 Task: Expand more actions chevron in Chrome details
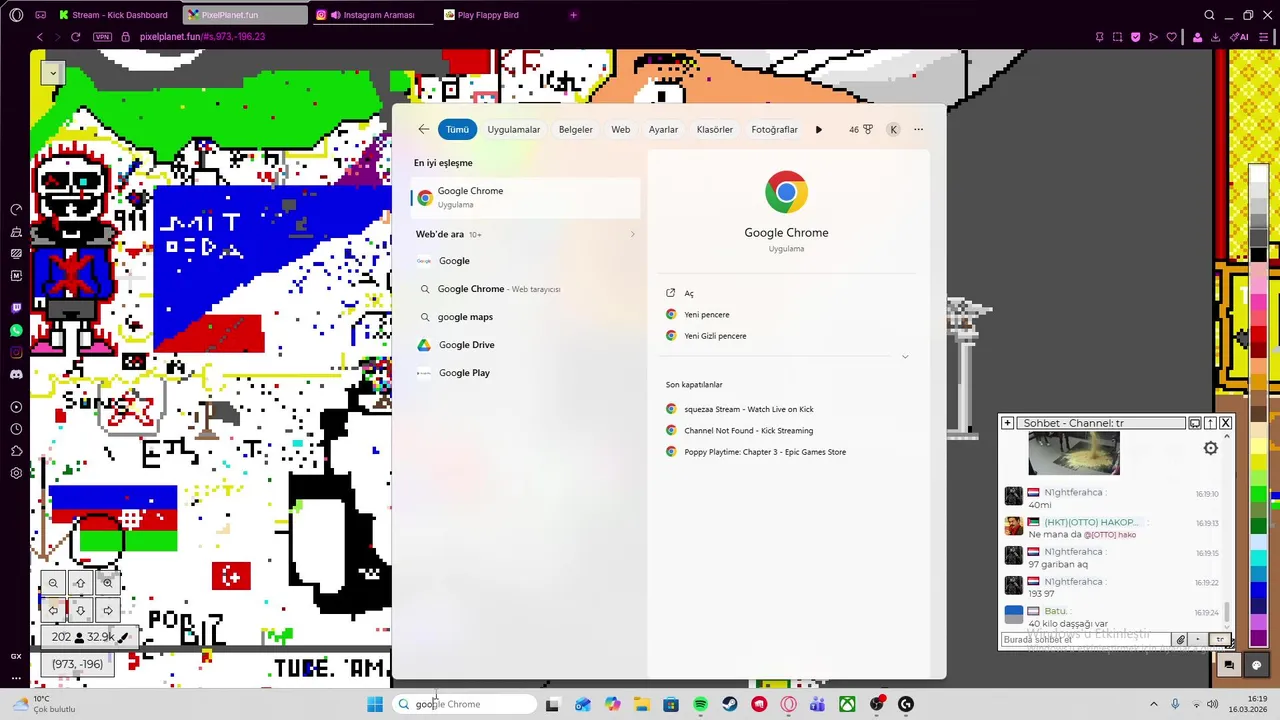pyautogui.click(x=905, y=357)
